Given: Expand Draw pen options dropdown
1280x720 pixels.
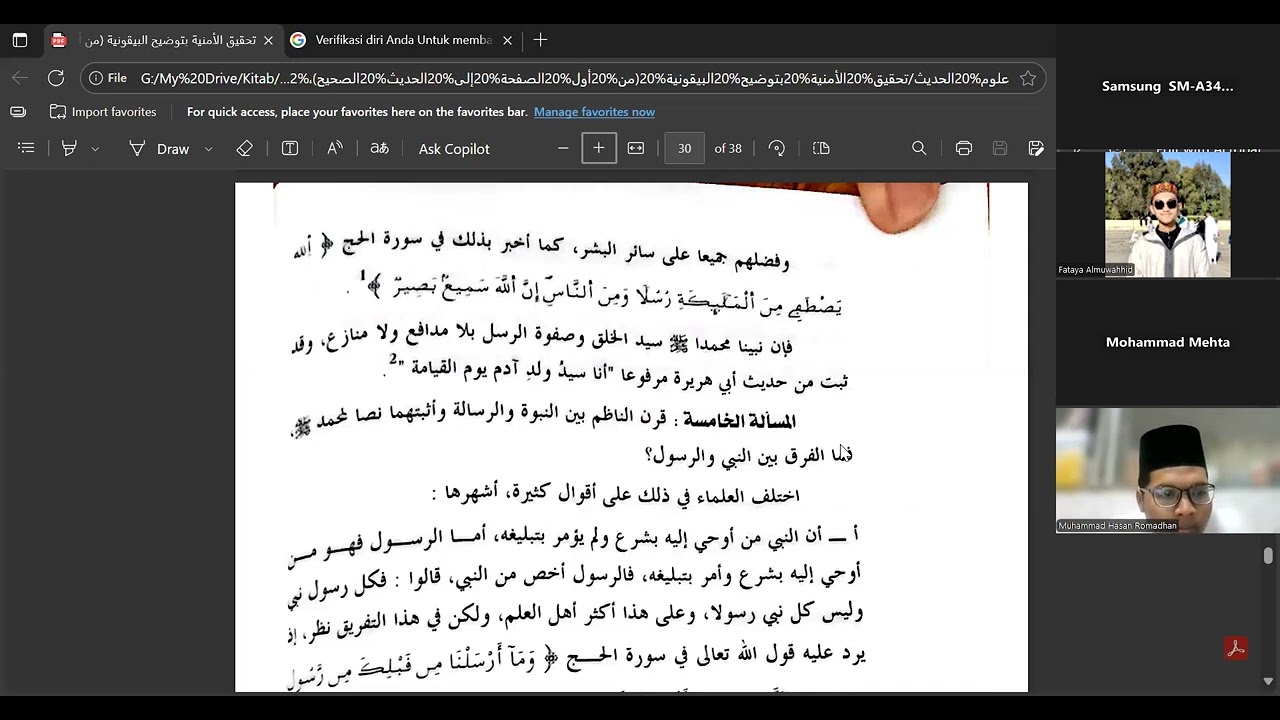Looking at the screenshot, I should (x=208, y=148).
